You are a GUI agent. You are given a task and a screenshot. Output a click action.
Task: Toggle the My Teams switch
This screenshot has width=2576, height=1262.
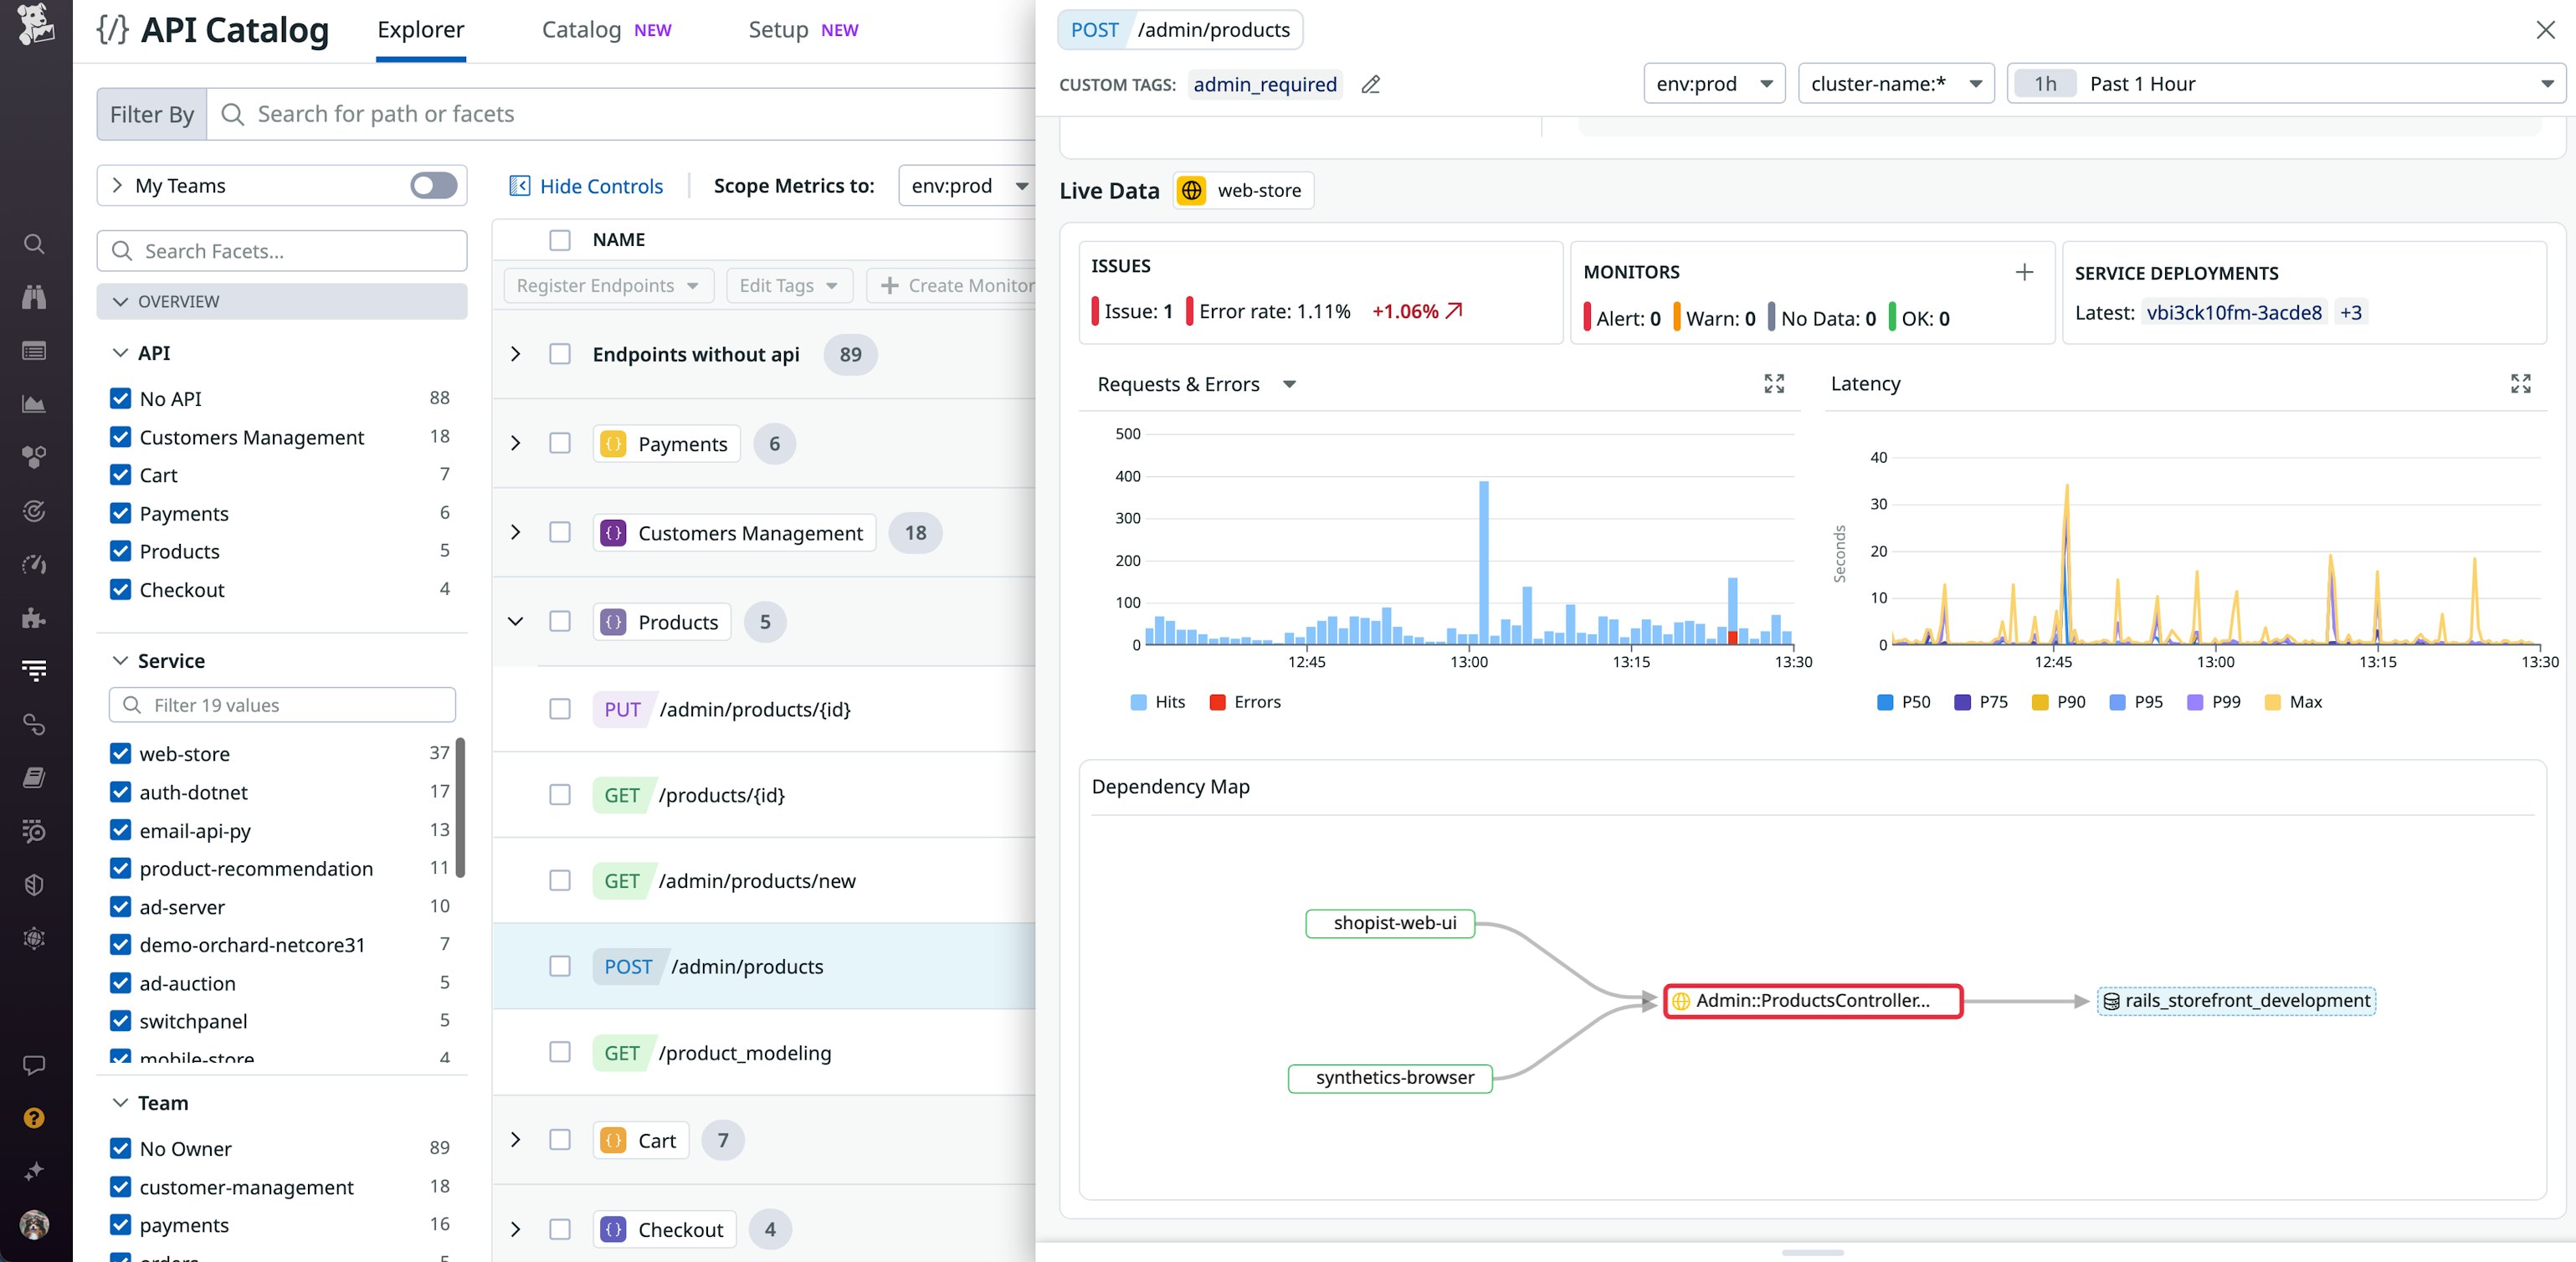click(432, 185)
